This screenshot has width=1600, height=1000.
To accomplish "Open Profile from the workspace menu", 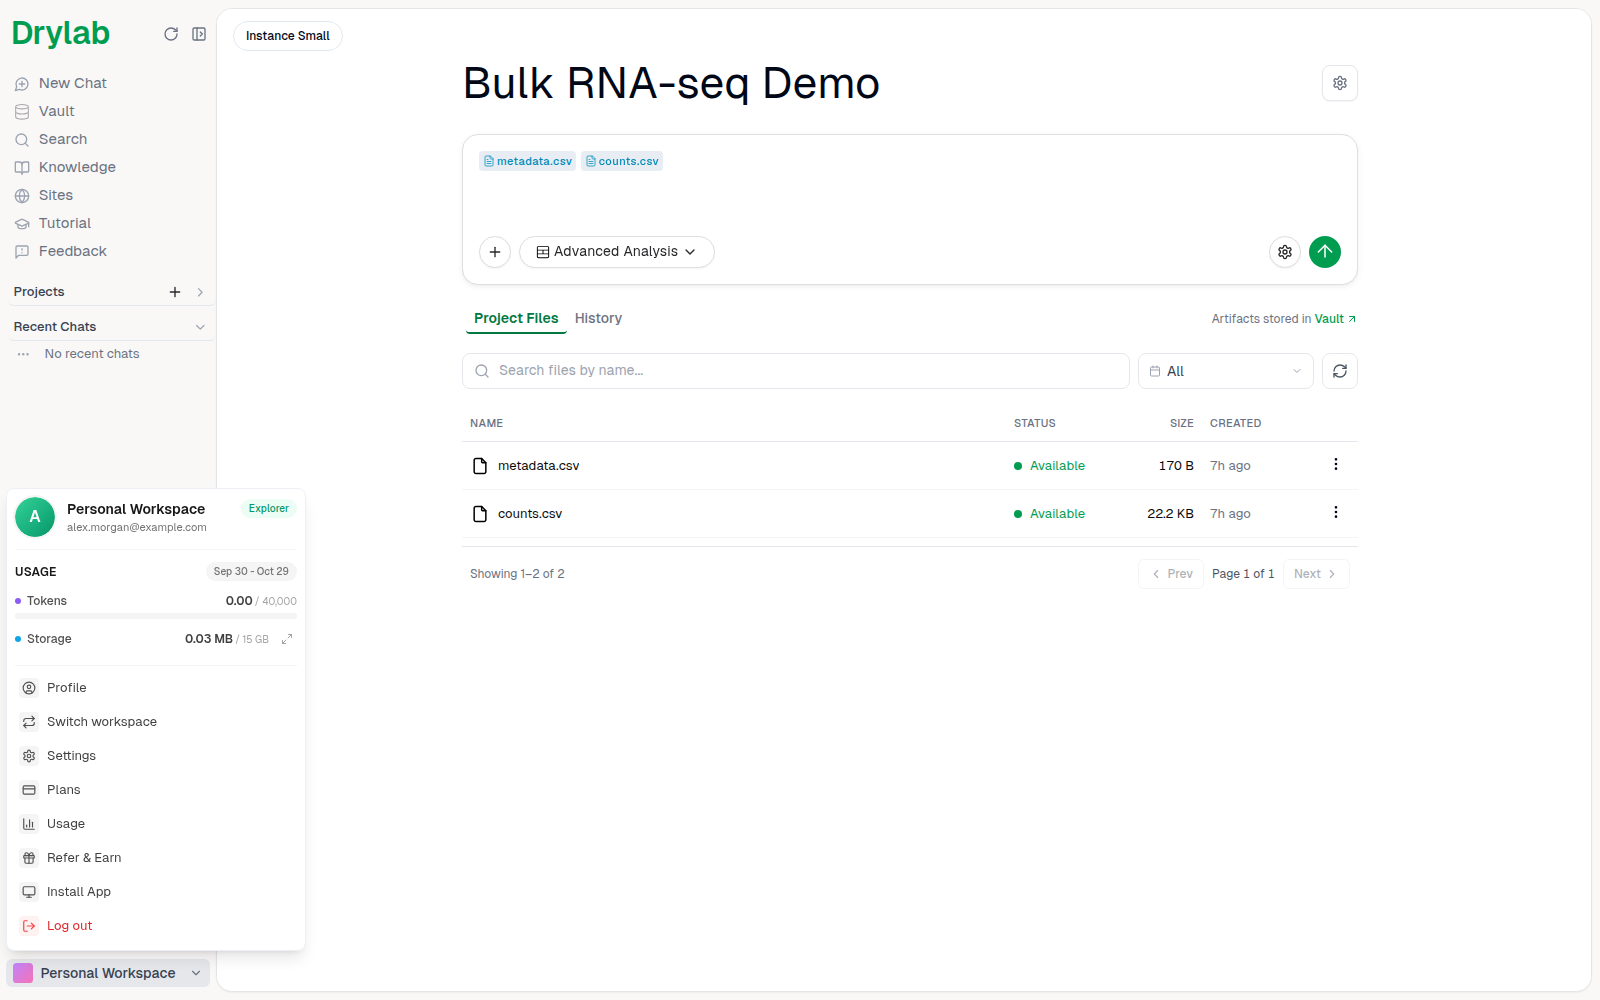I will [x=156, y=688].
